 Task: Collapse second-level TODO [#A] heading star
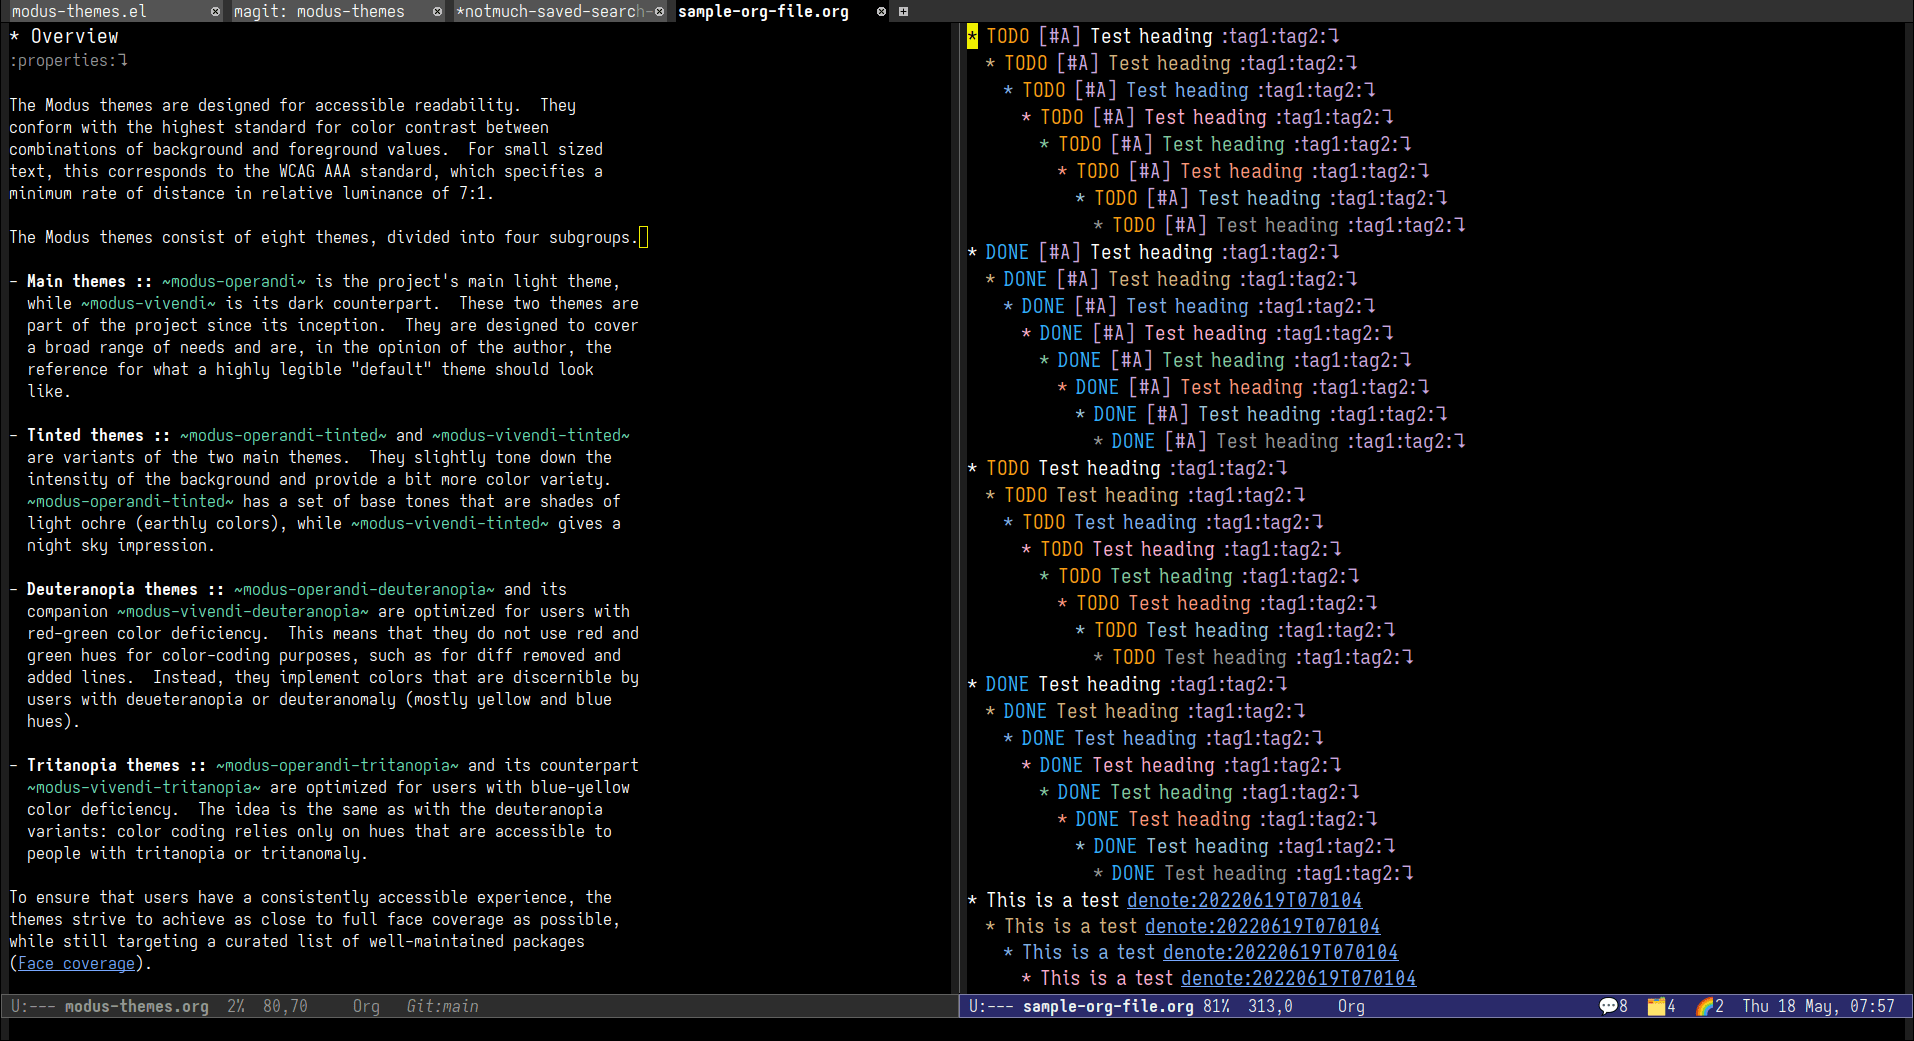pyautogui.click(x=990, y=63)
